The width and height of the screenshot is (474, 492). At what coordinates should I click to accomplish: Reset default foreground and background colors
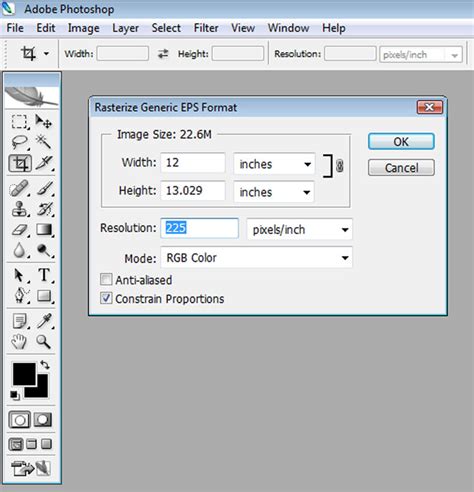coord(15,395)
